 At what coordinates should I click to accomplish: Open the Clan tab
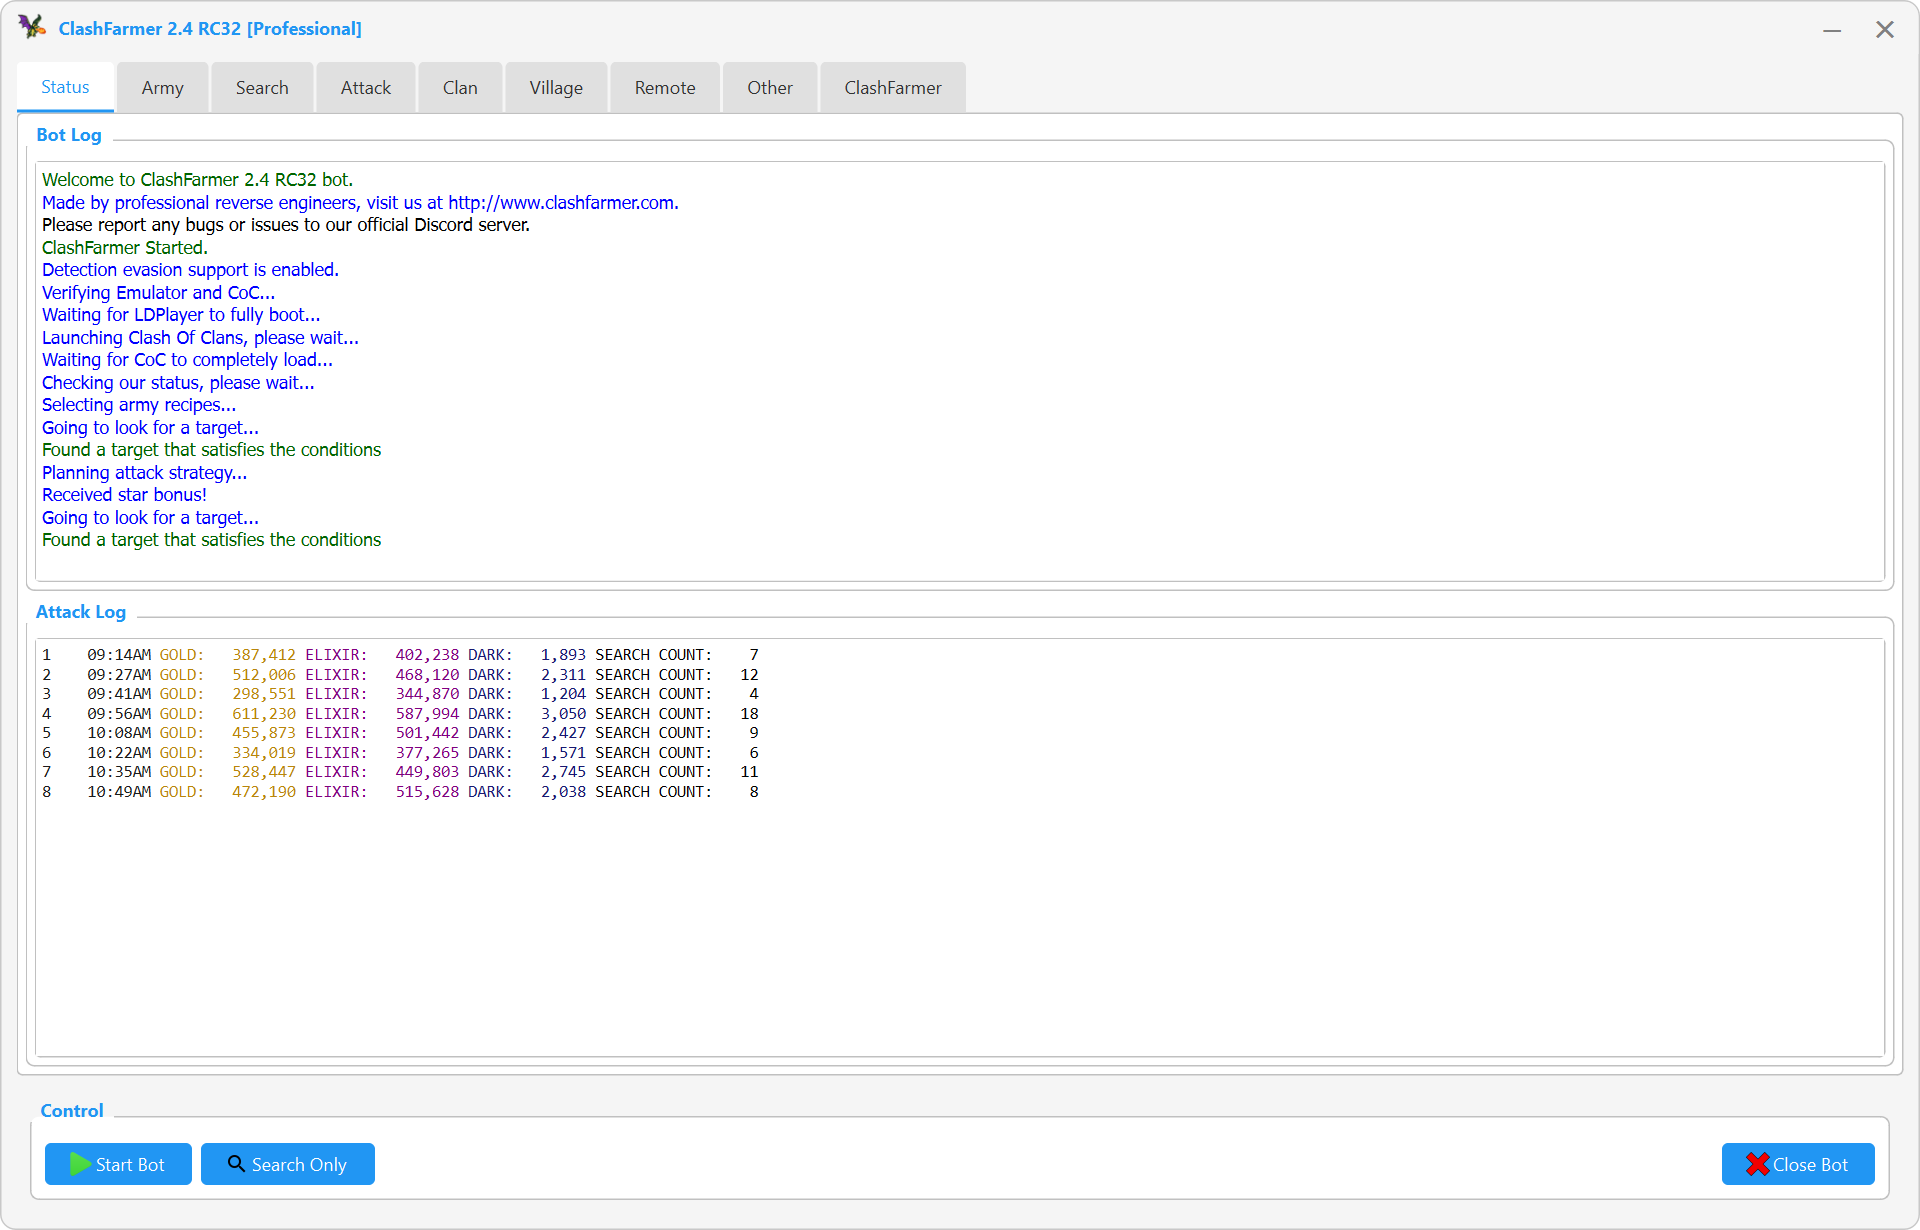[460, 88]
